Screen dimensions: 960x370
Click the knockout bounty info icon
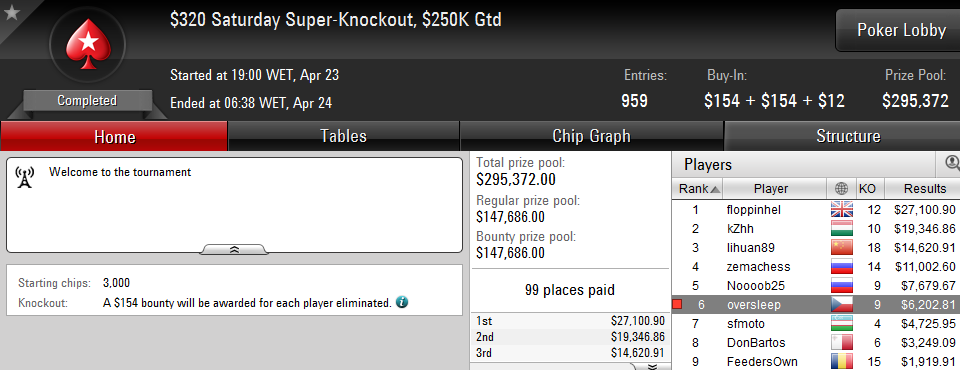[x=402, y=302]
